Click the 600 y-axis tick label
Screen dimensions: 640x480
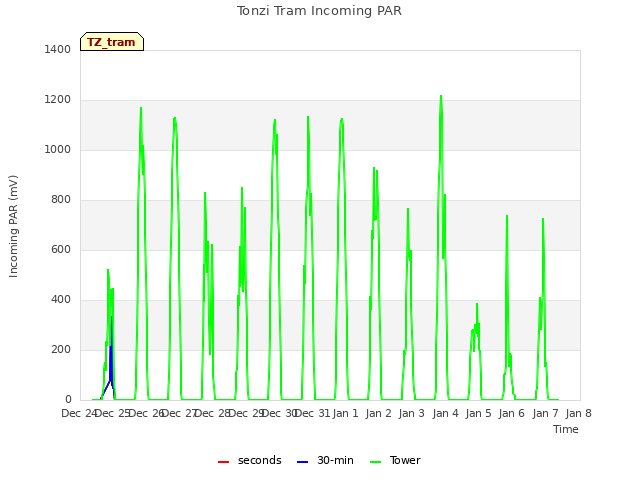click(x=61, y=249)
